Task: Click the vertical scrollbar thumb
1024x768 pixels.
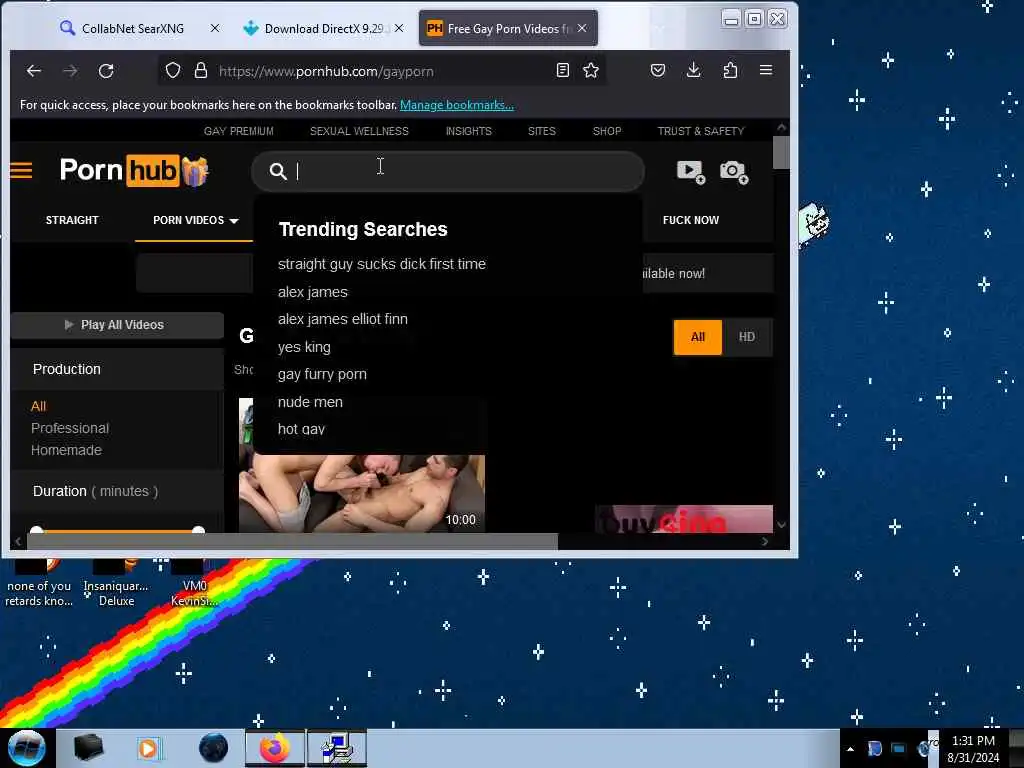Action: (x=781, y=152)
